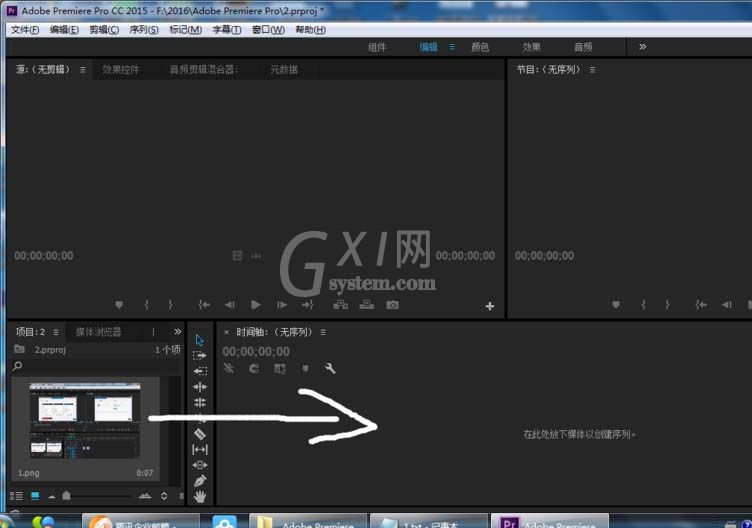Open 1.txt Notepad from the taskbar
The image size is (752, 528).
point(428,521)
